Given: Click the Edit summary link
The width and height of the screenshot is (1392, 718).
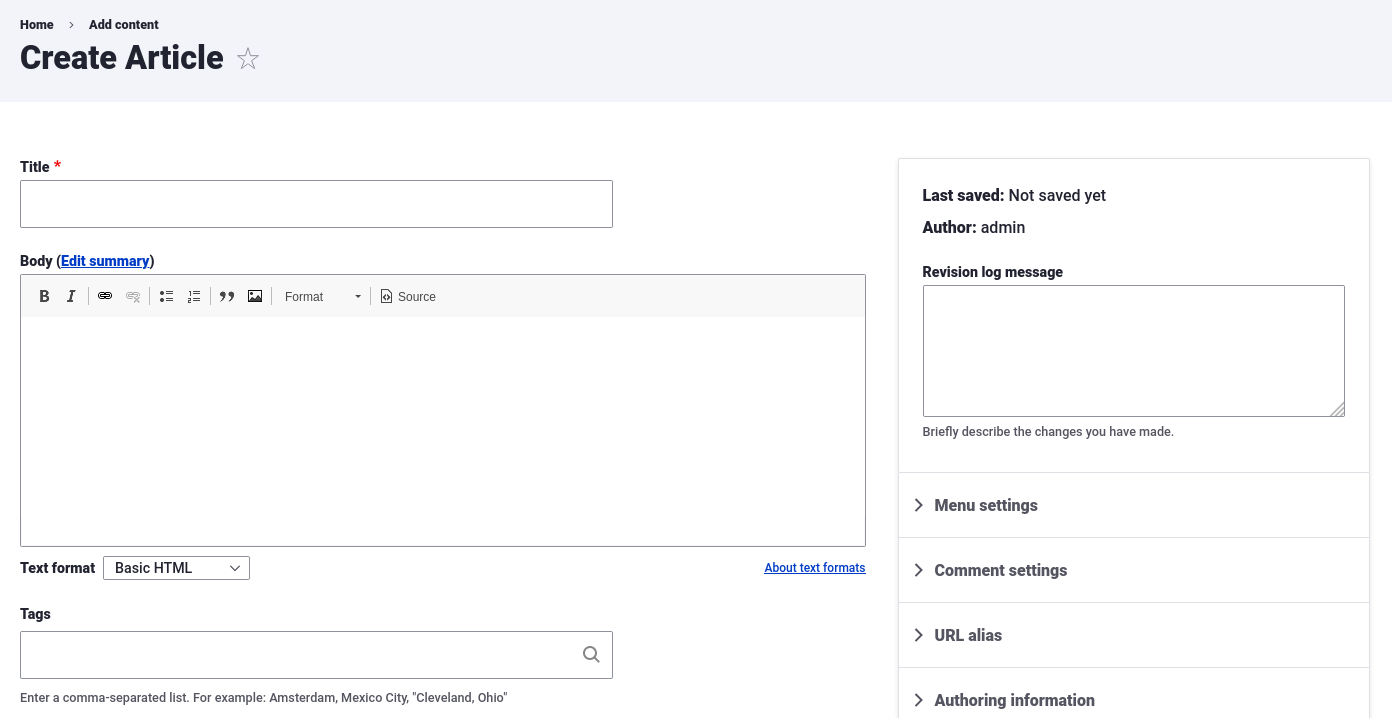Looking at the screenshot, I should coord(105,261).
